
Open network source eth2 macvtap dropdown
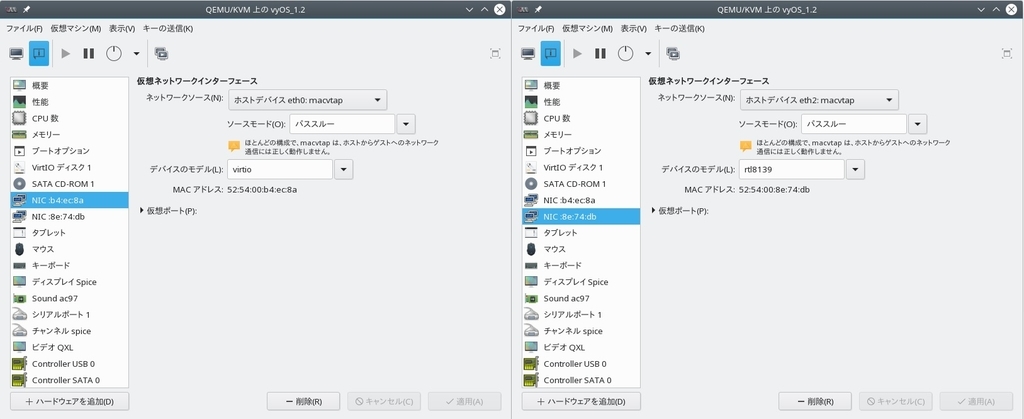(819, 100)
